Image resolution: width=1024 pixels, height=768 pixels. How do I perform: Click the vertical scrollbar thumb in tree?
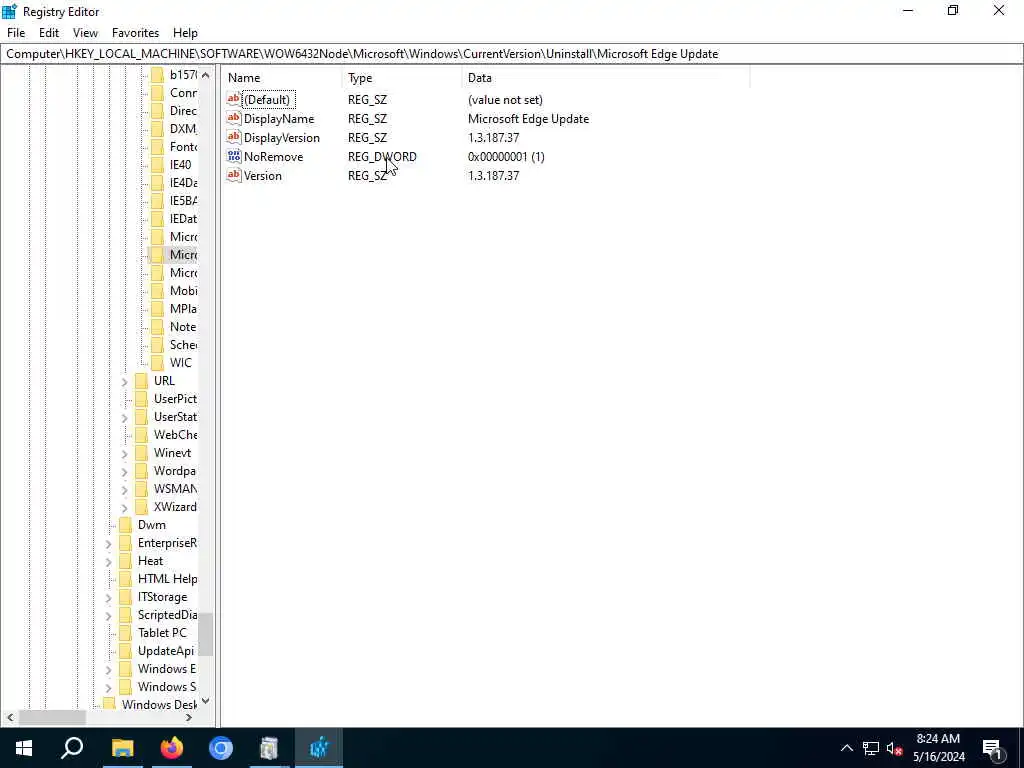[x=206, y=633]
